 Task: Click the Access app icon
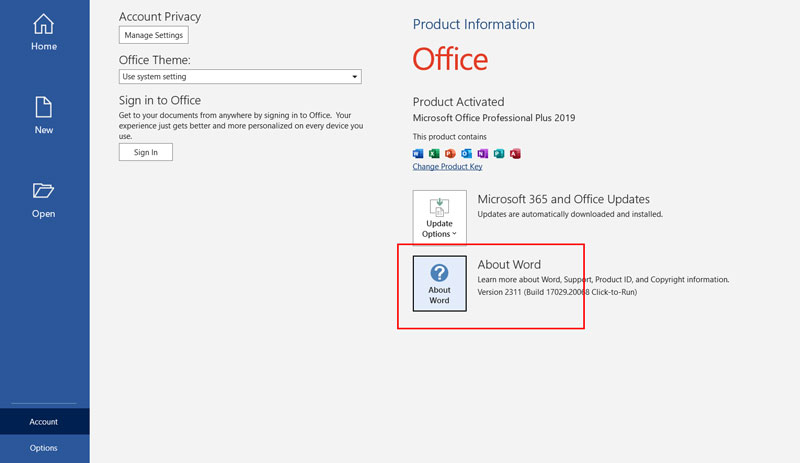point(515,153)
